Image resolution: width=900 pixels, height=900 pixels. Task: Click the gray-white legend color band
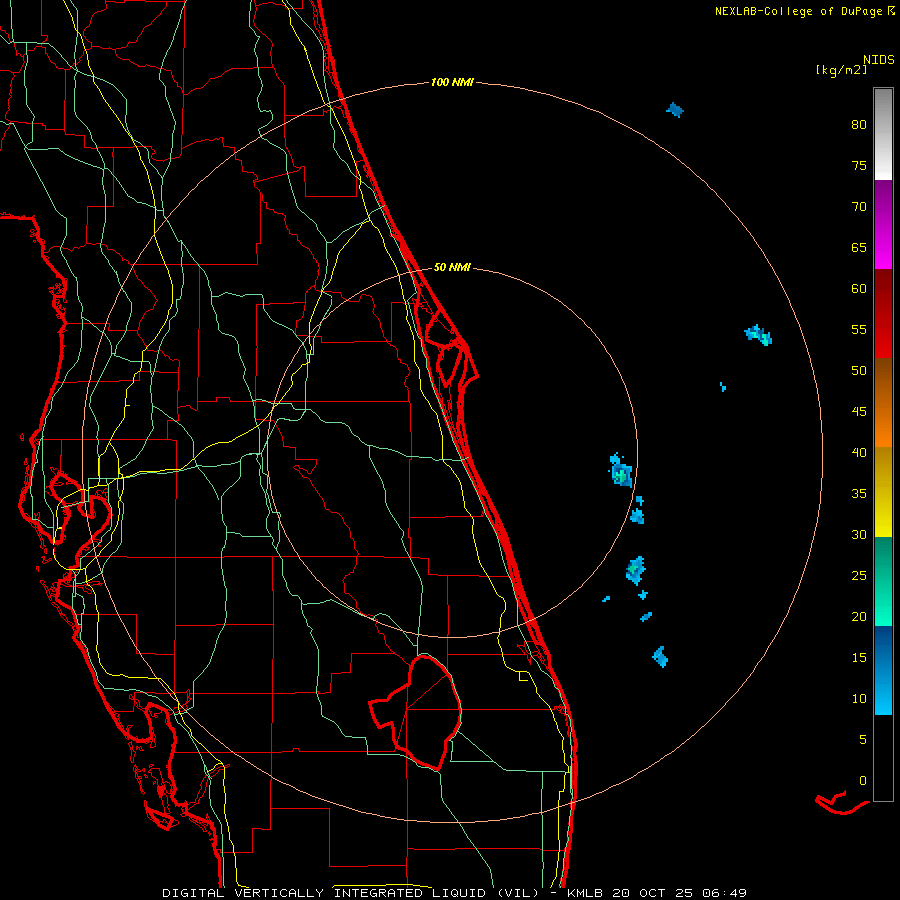pyautogui.click(x=883, y=134)
